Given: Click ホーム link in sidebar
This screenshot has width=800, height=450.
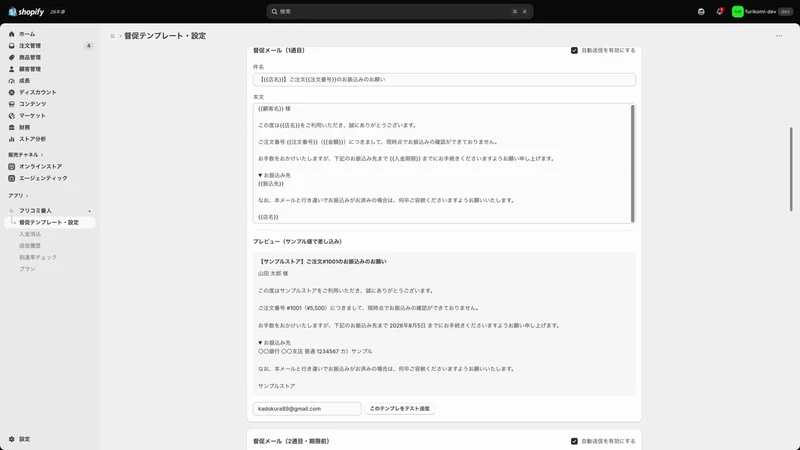Looking at the screenshot, I should [27, 34].
